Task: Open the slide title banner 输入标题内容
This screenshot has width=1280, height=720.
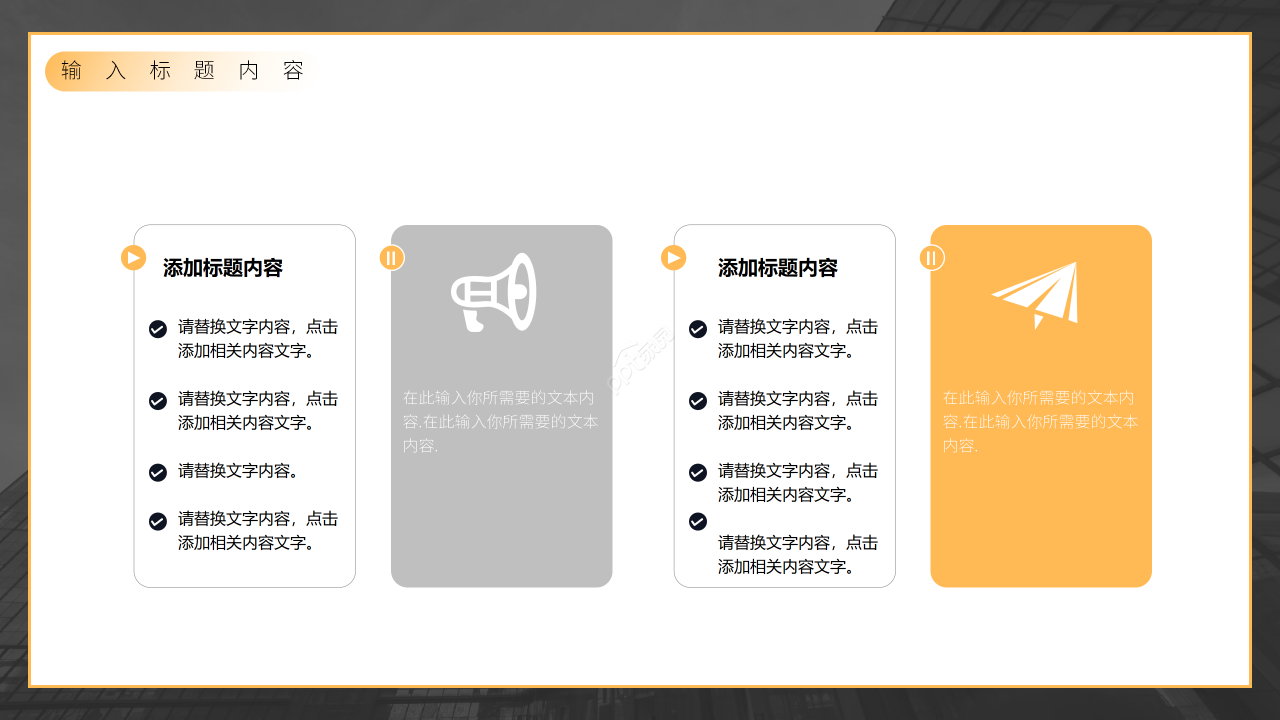Action: coord(180,71)
